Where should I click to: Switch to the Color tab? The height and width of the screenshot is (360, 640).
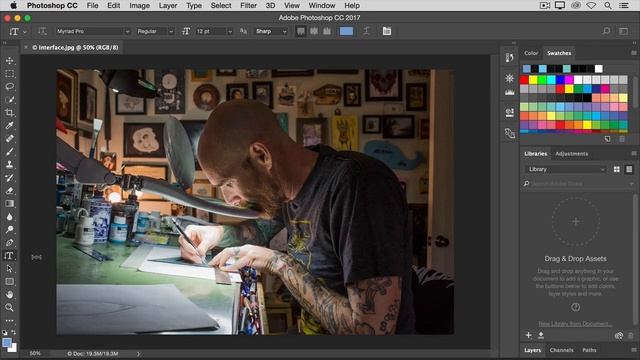(x=531, y=53)
